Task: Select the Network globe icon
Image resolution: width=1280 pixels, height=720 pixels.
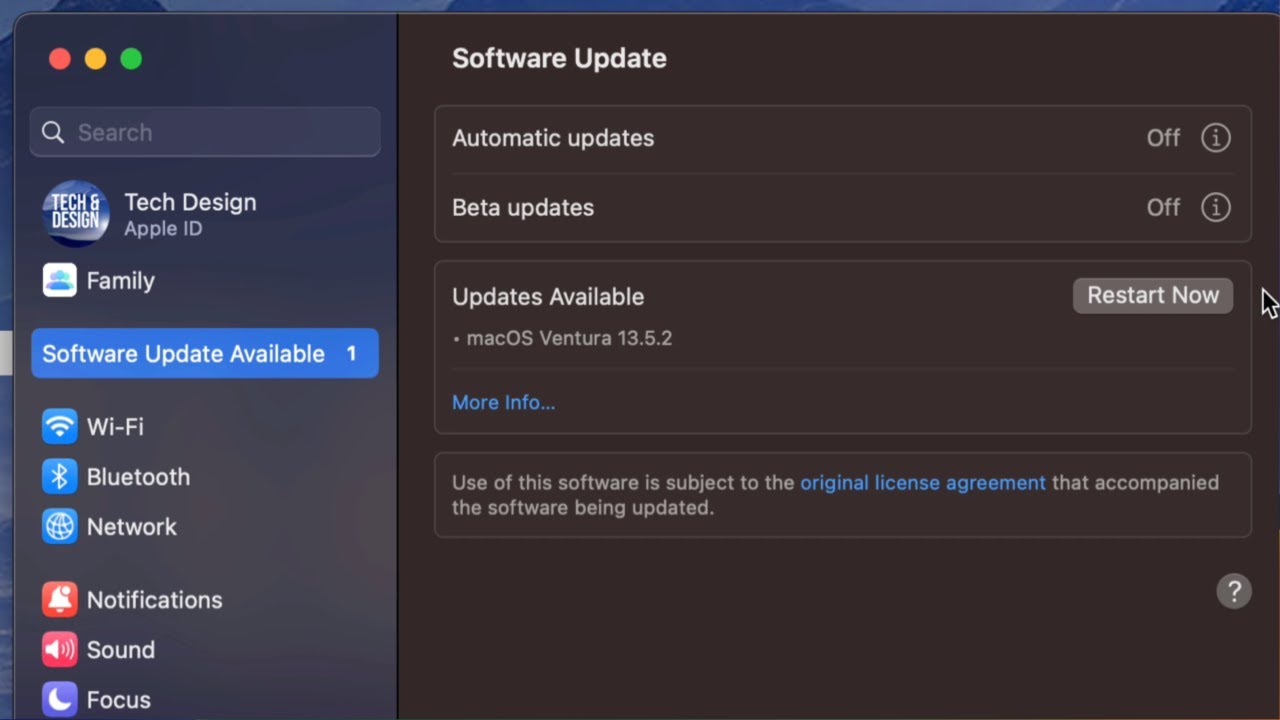Action: pos(60,527)
